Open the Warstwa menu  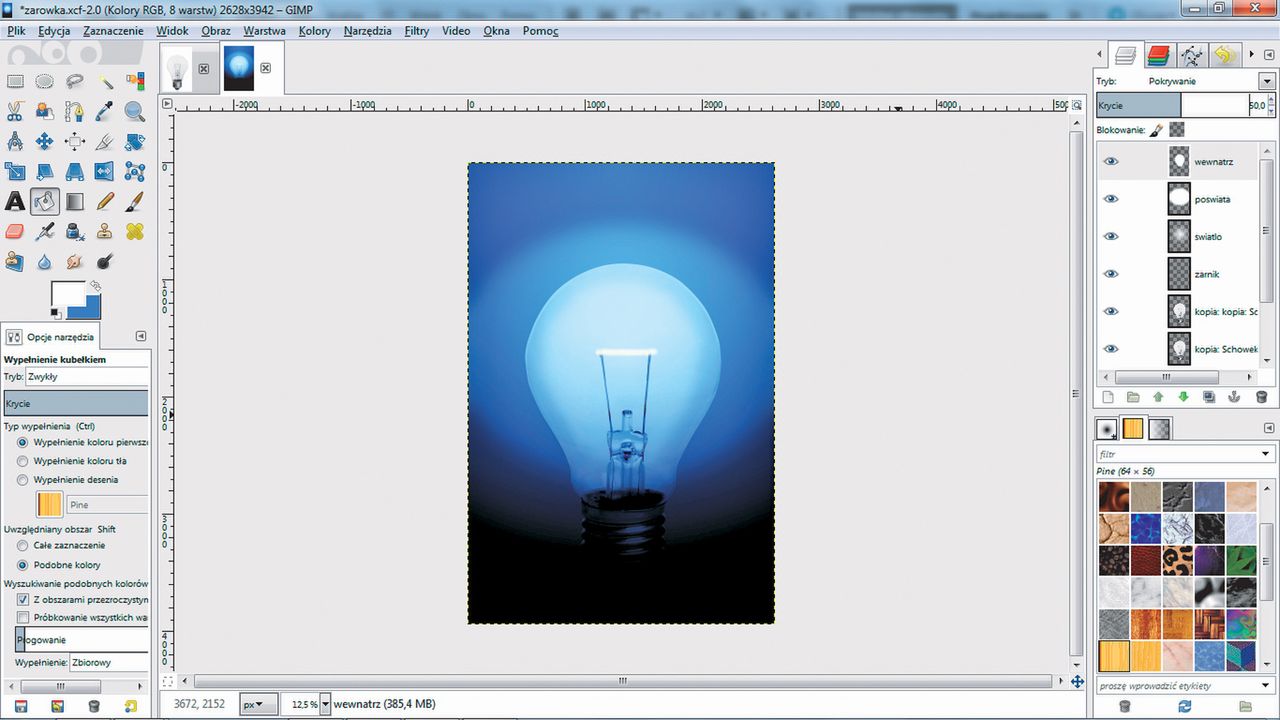(264, 31)
